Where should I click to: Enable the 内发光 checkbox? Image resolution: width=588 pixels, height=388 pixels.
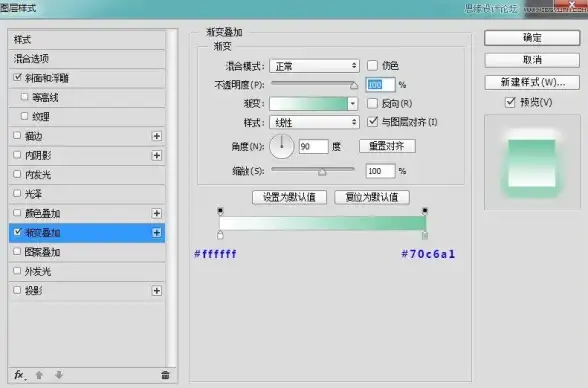pos(17,174)
